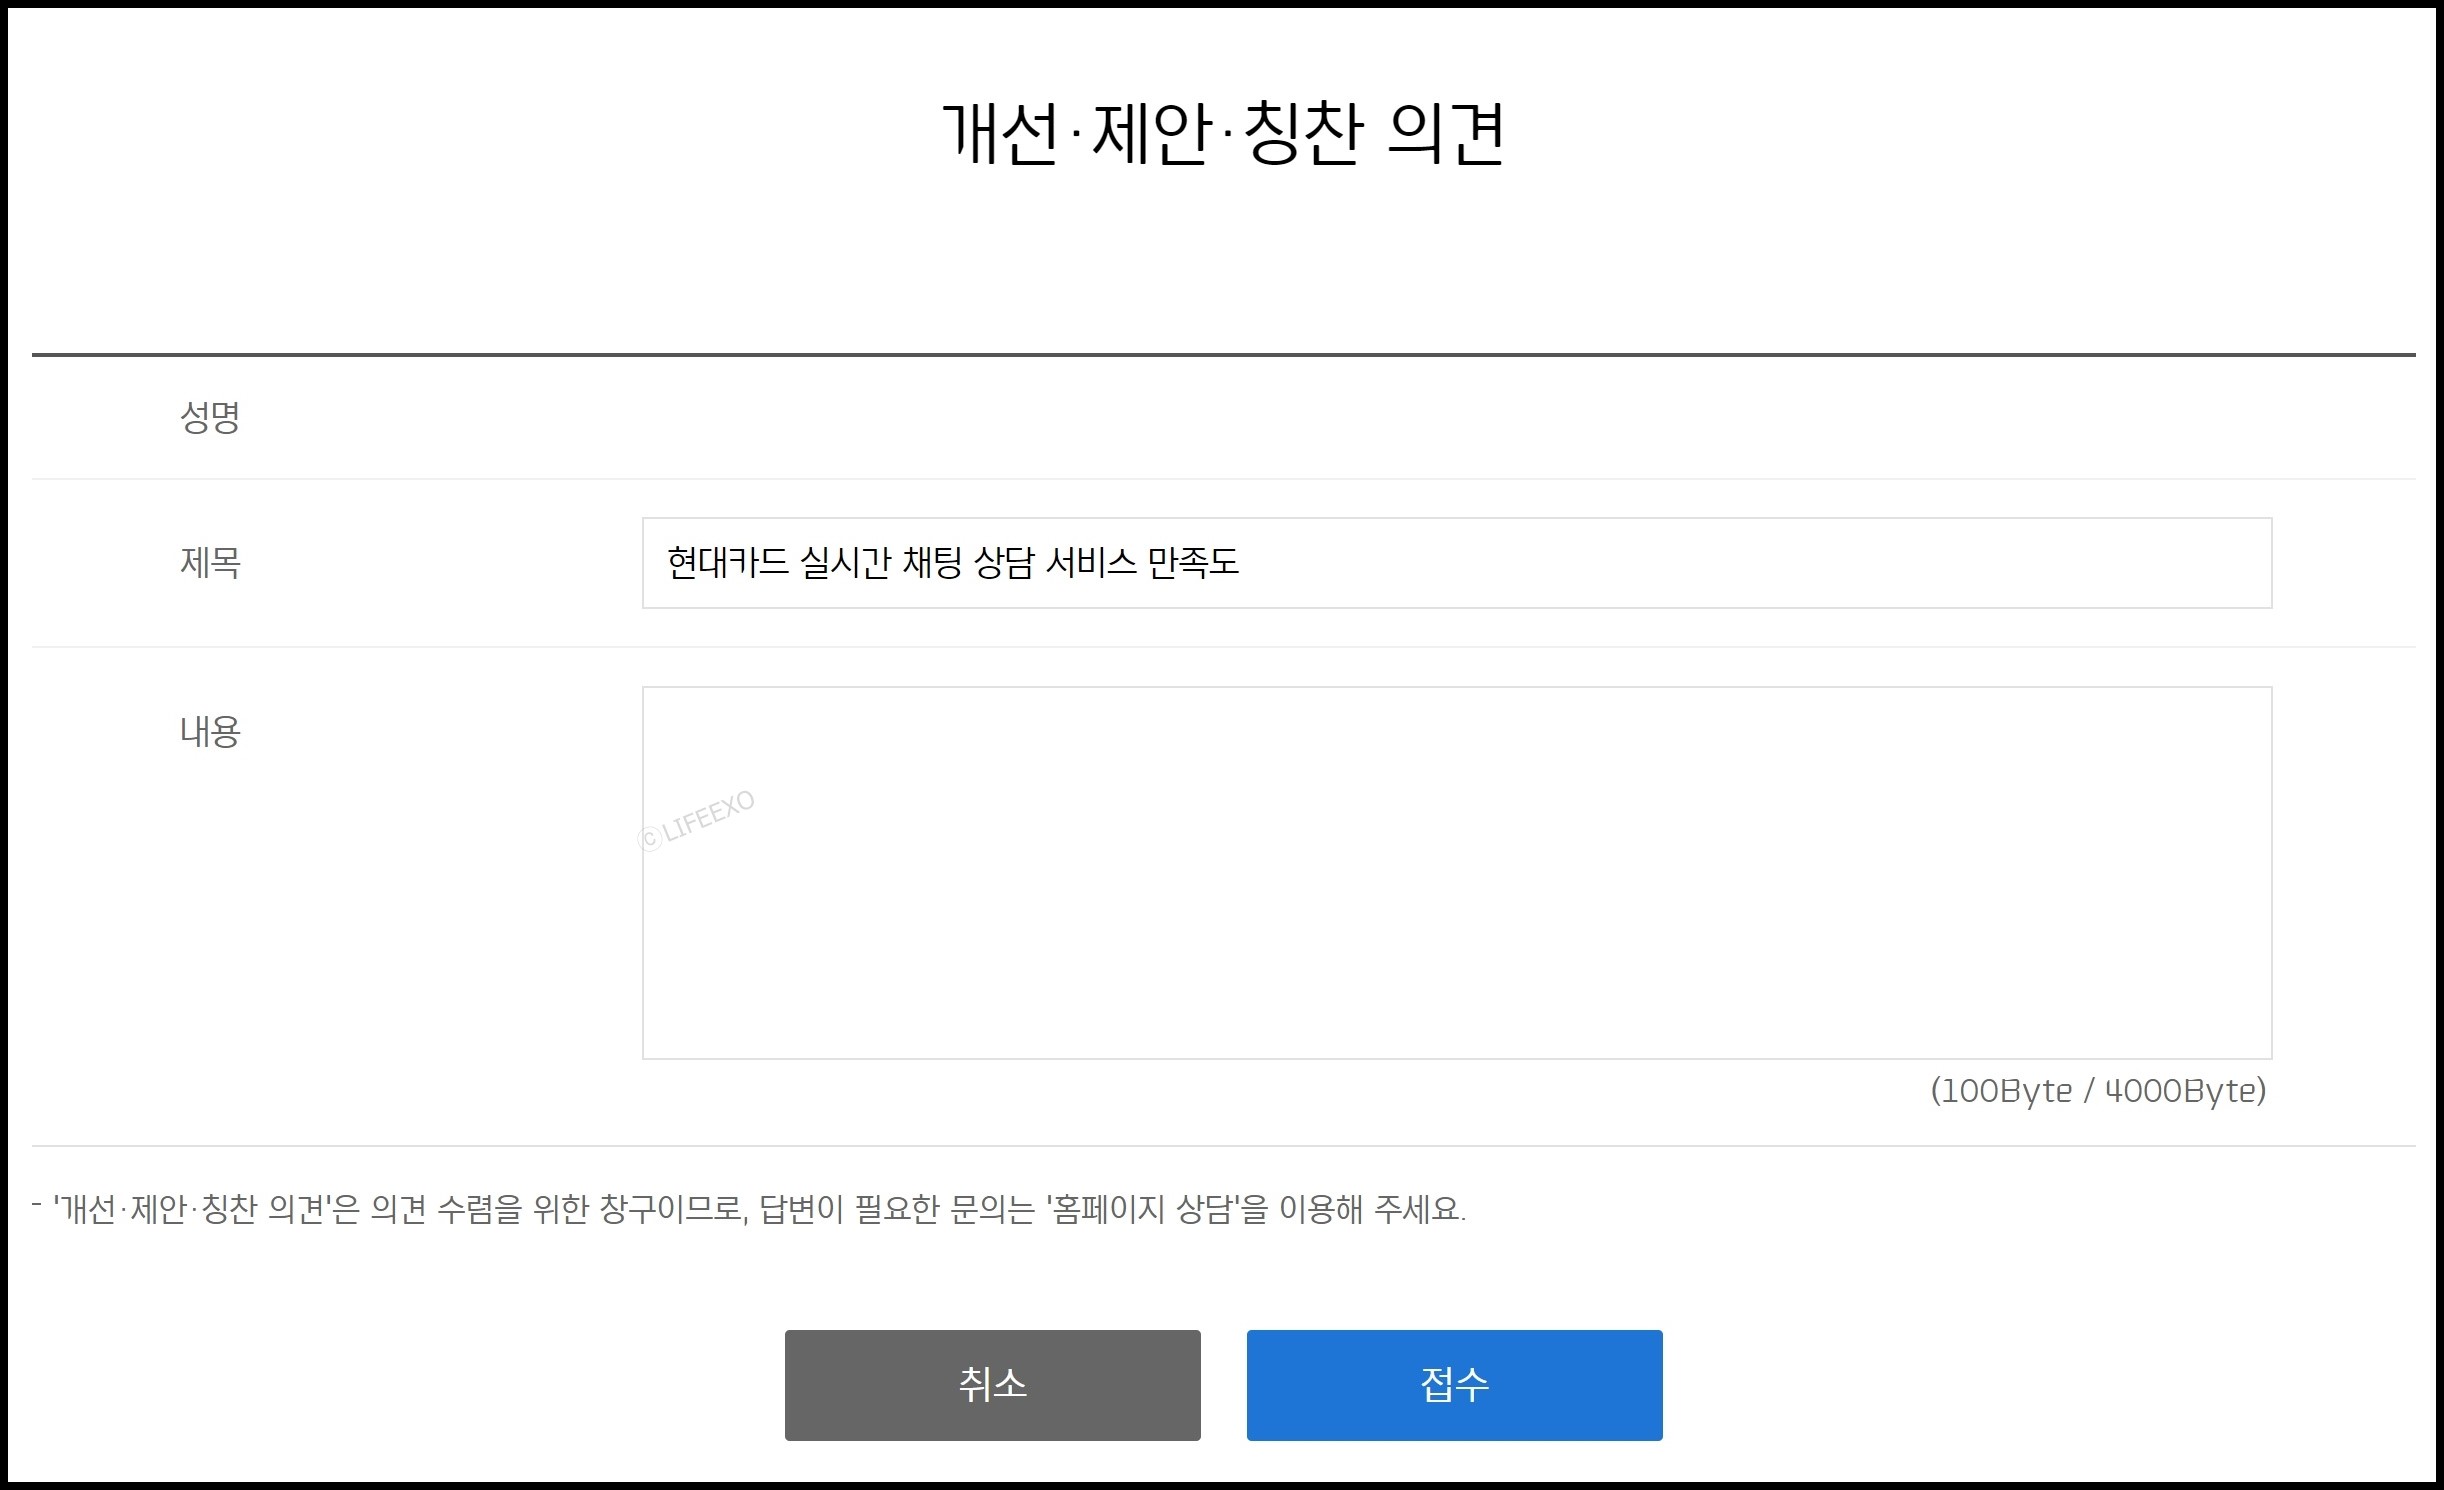Image resolution: width=2444 pixels, height=1490 pixels.
Task: Click the gray 취소 cancel button
Action: point(992,1385)
